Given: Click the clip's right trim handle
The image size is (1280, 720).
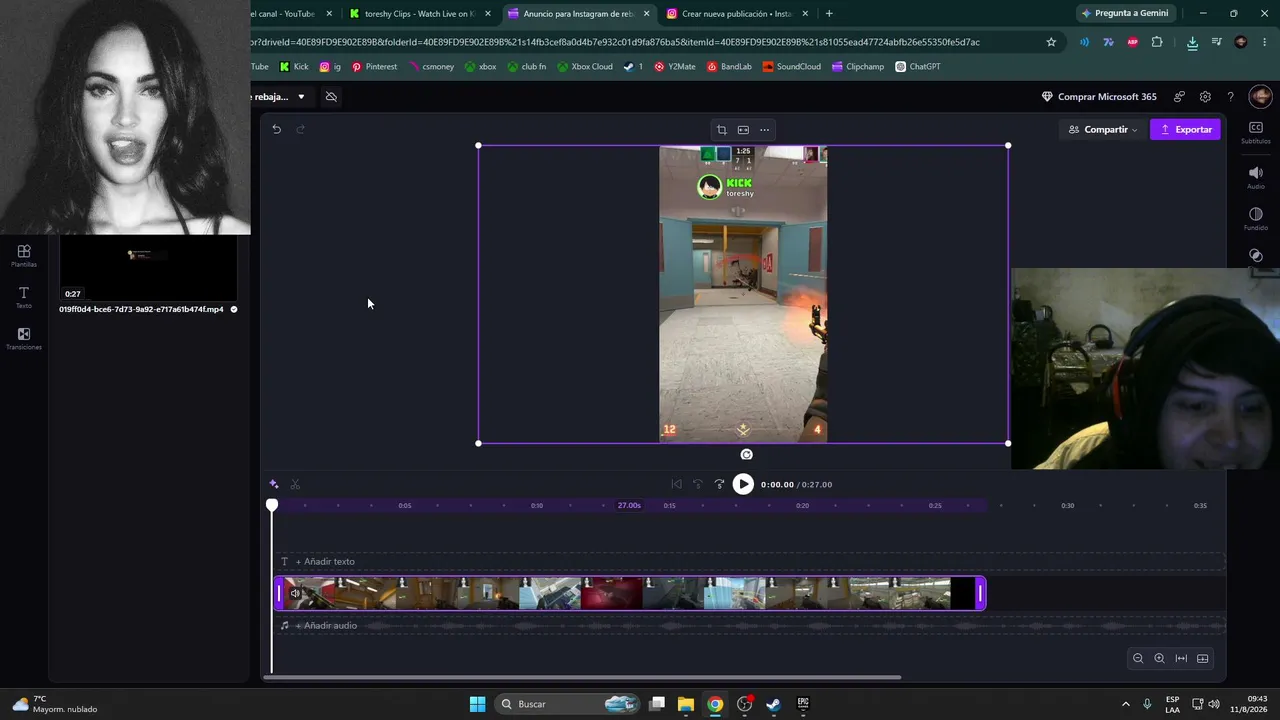Looking at the screenshot, I should pyautogui.click(x=980, y=594).
